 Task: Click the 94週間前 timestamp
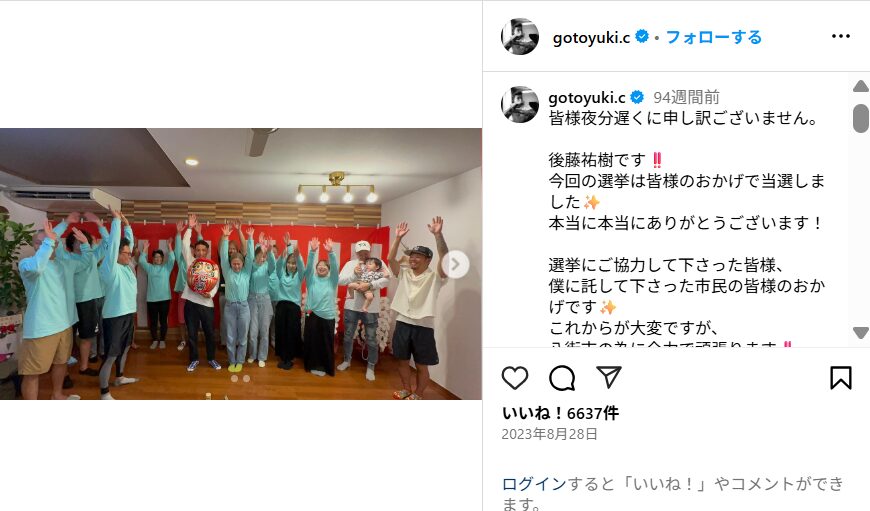tap(686, 98)
